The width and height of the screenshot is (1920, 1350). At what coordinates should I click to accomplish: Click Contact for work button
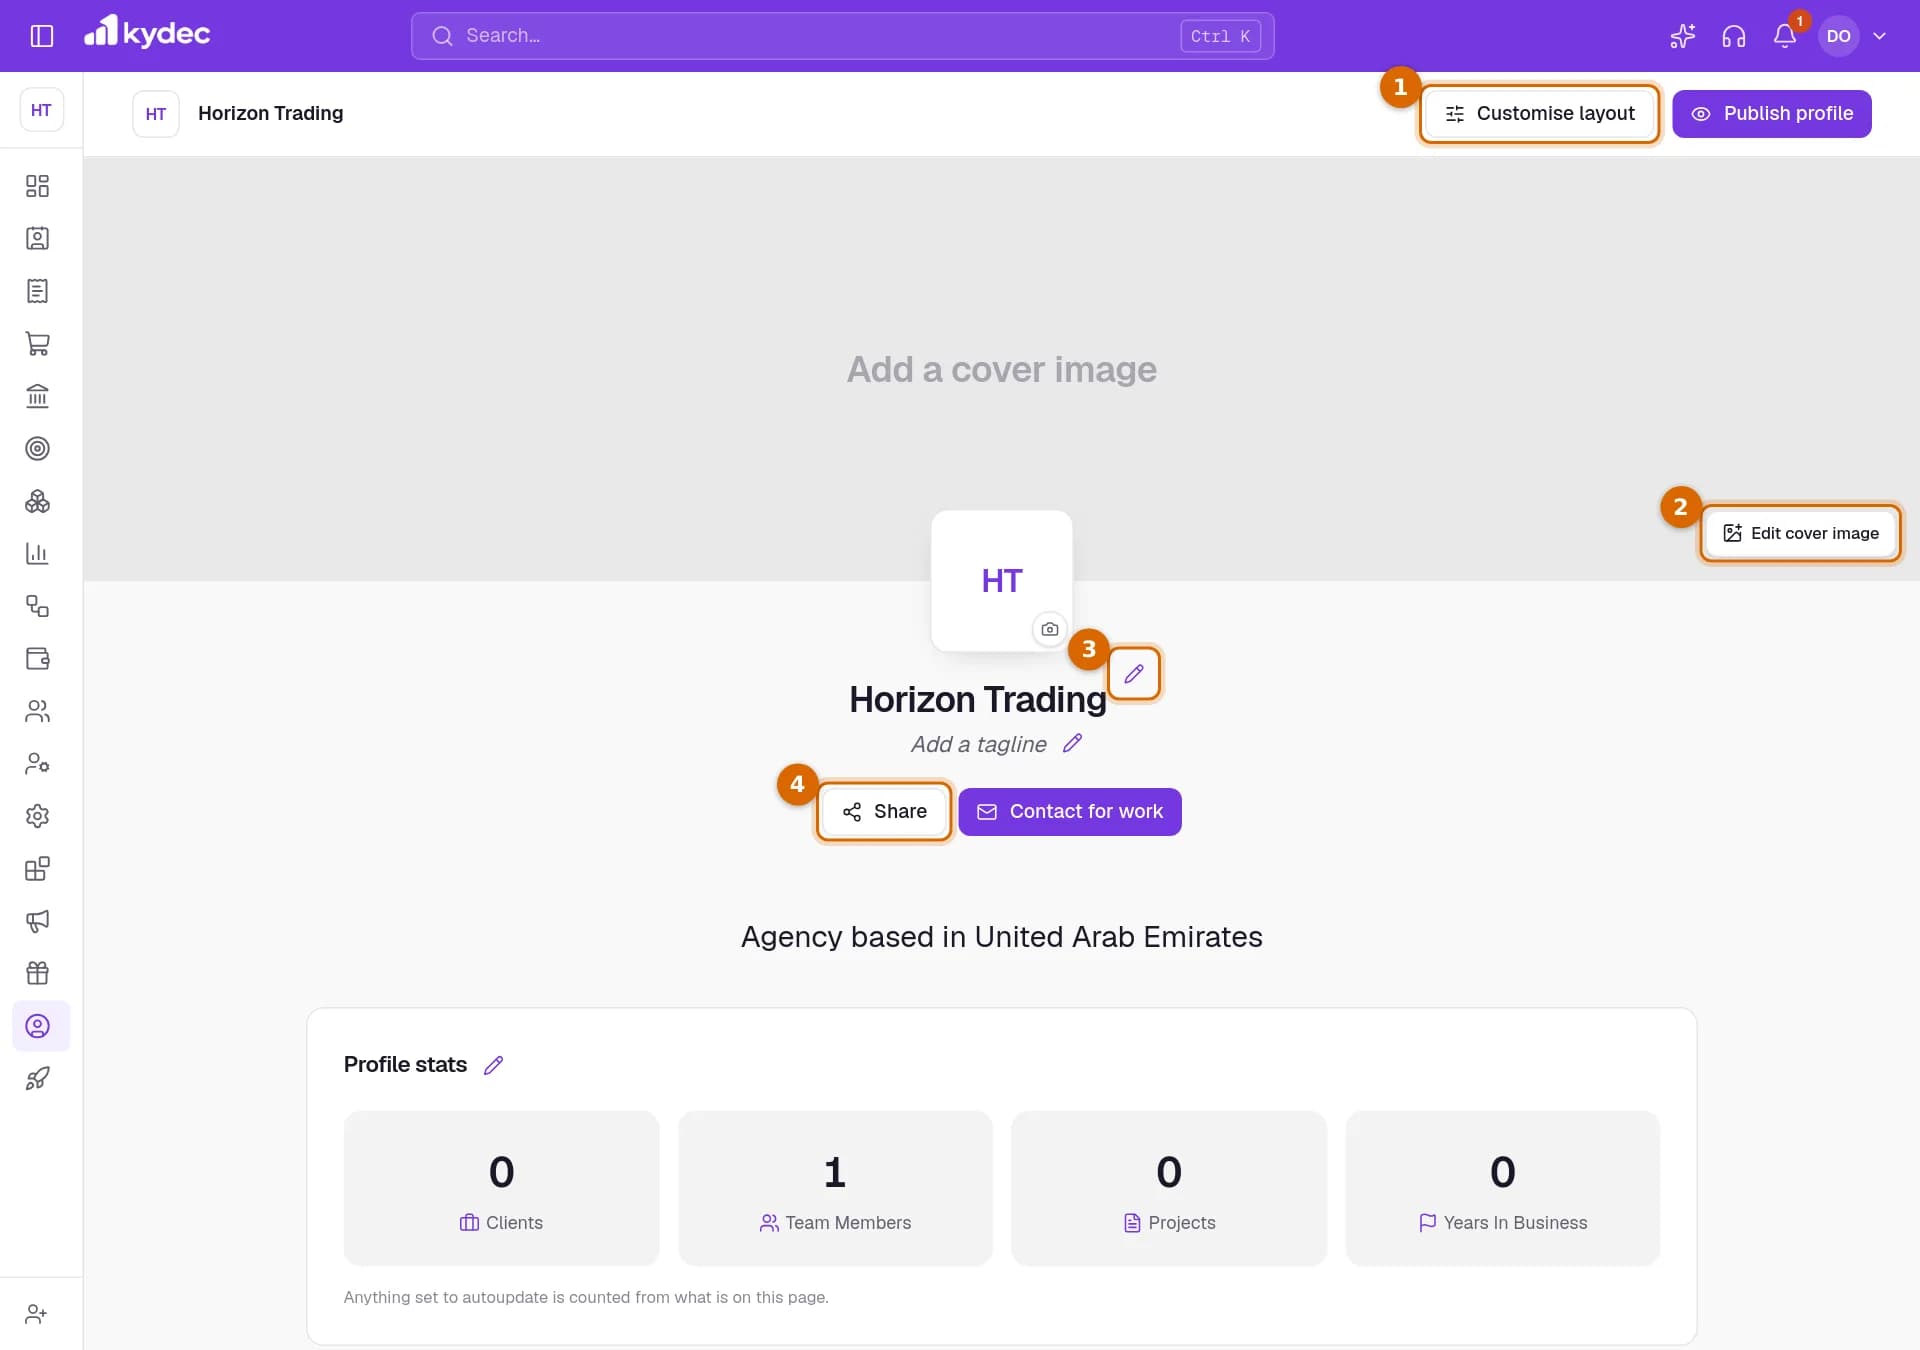pos(1069,812)
